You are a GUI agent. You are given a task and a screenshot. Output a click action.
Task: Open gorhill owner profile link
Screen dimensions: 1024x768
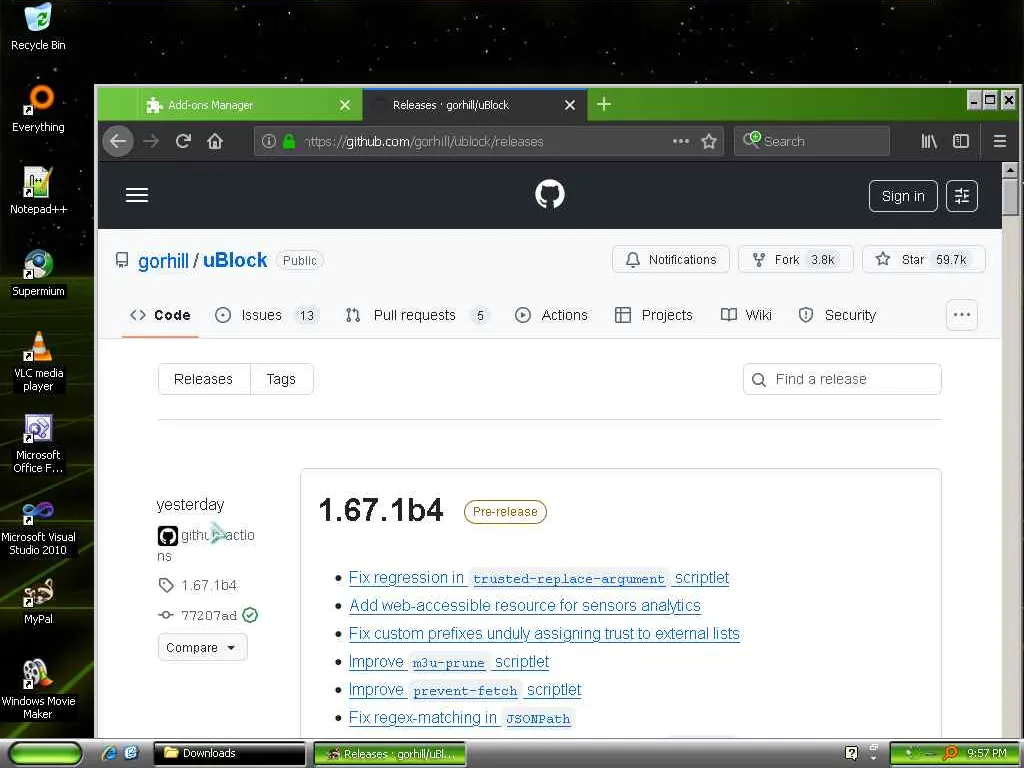tap(163, 261)
